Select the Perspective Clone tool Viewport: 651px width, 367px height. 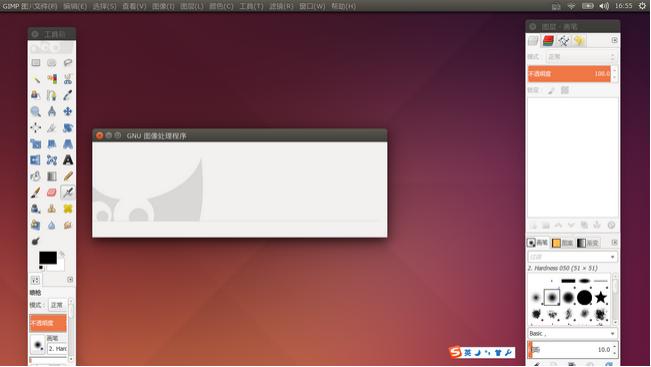36,225
